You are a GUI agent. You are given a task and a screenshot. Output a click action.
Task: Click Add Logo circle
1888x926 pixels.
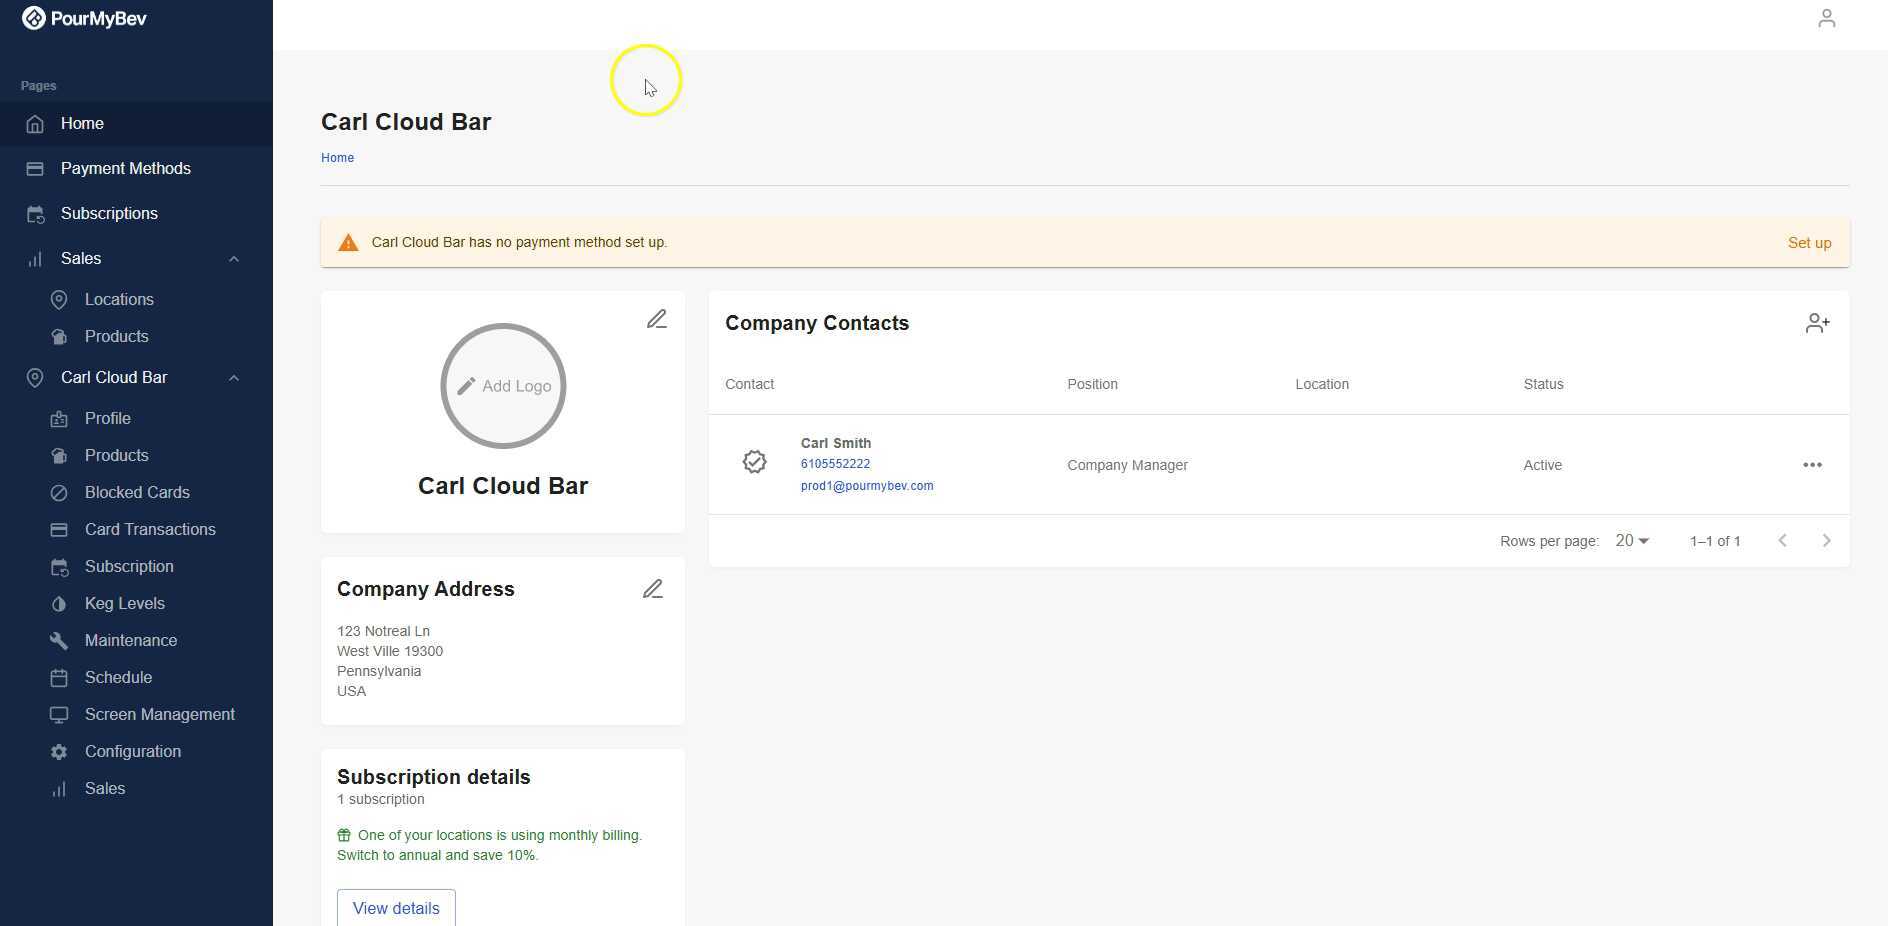[503, 386]
